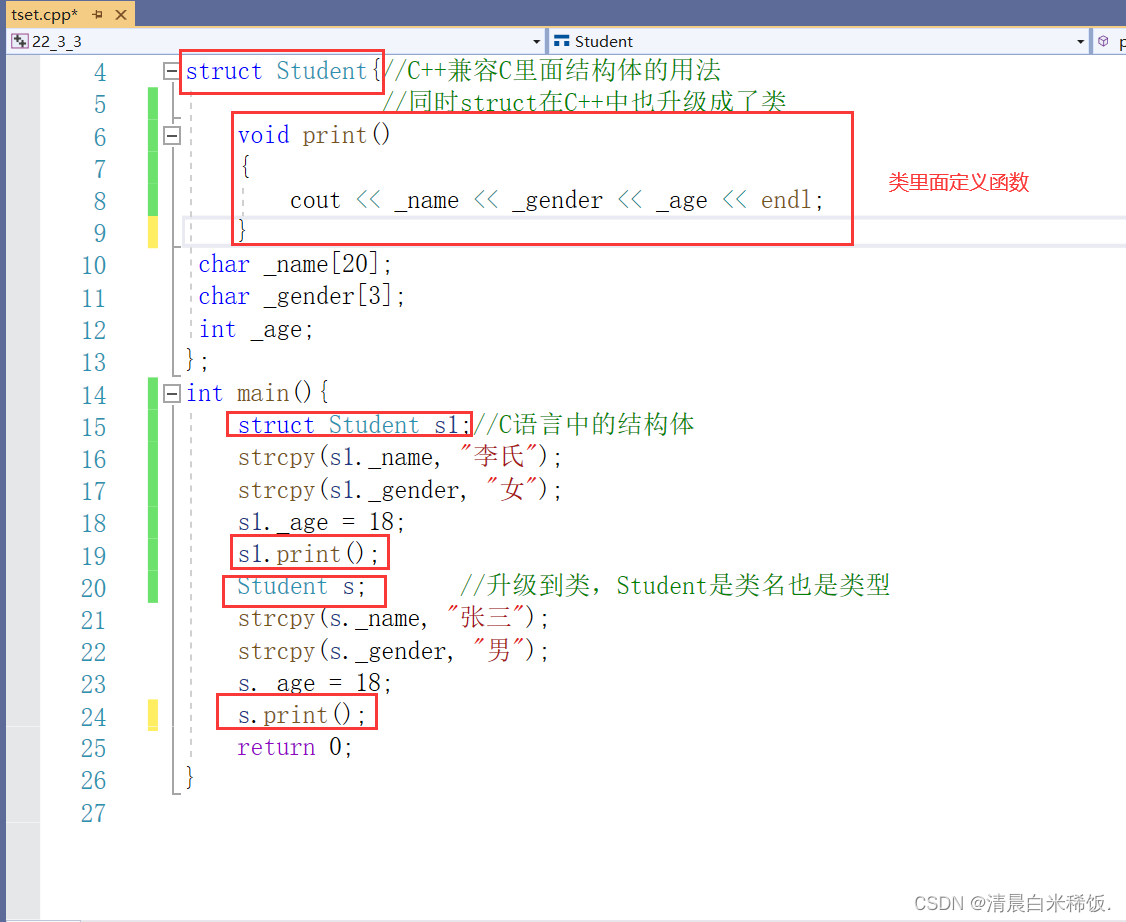The image size is (1126, 922).
Task: Open the Student type navigation dropdown
Action: pos(1080,42)
